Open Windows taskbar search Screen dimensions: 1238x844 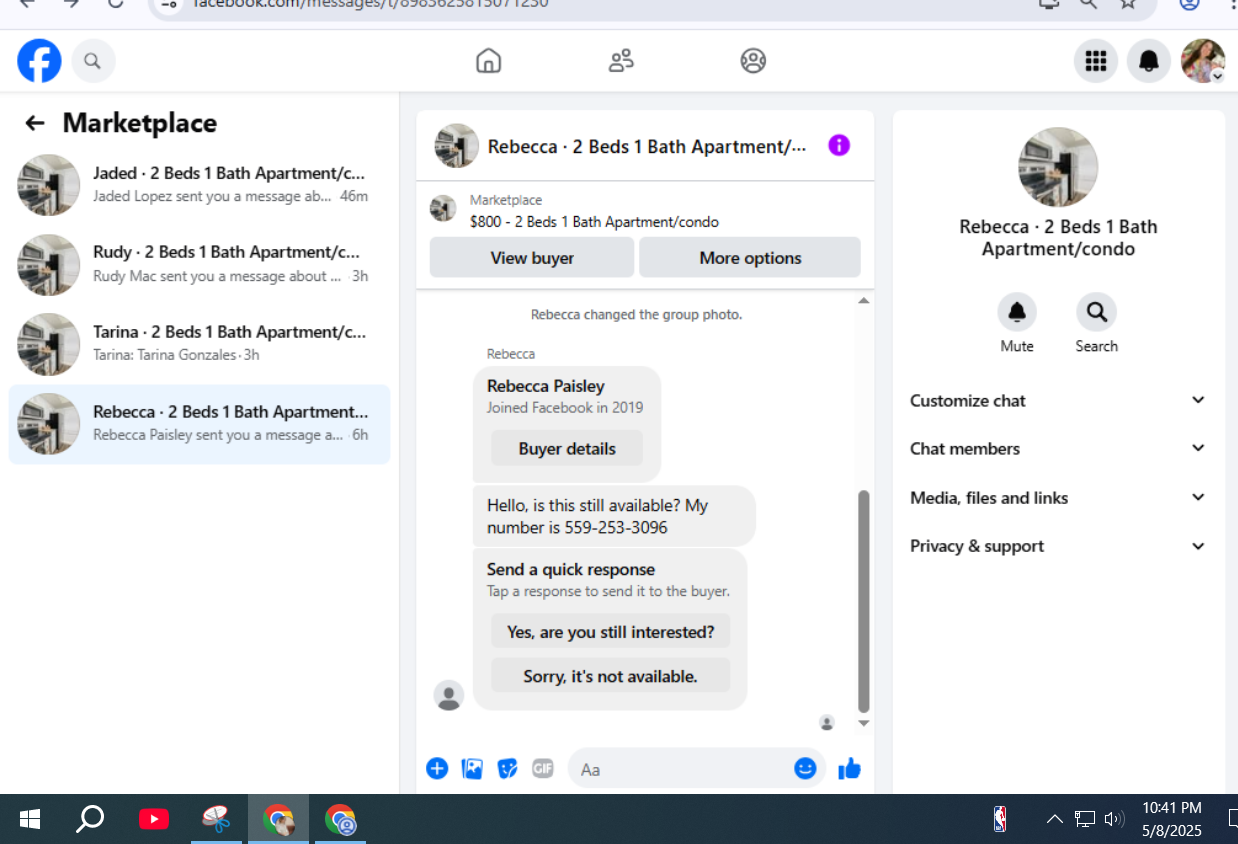coord(90,820)
